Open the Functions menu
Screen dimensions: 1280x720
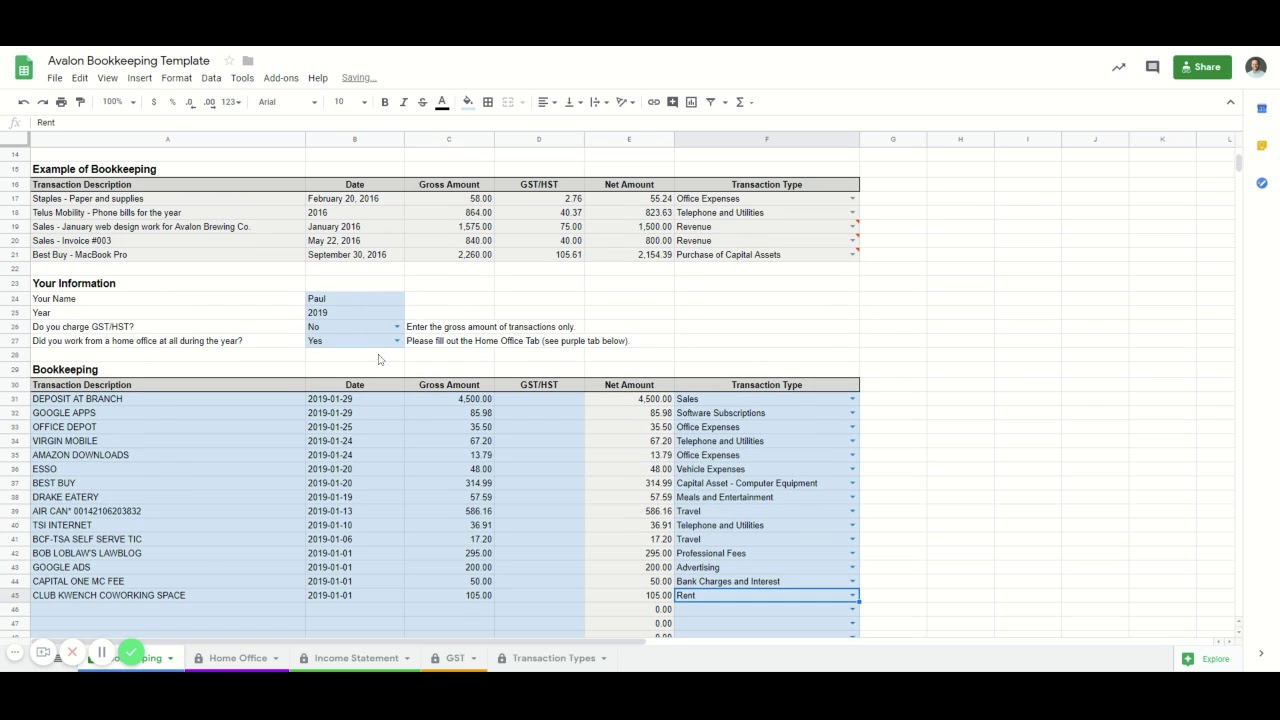coord(743,102)
